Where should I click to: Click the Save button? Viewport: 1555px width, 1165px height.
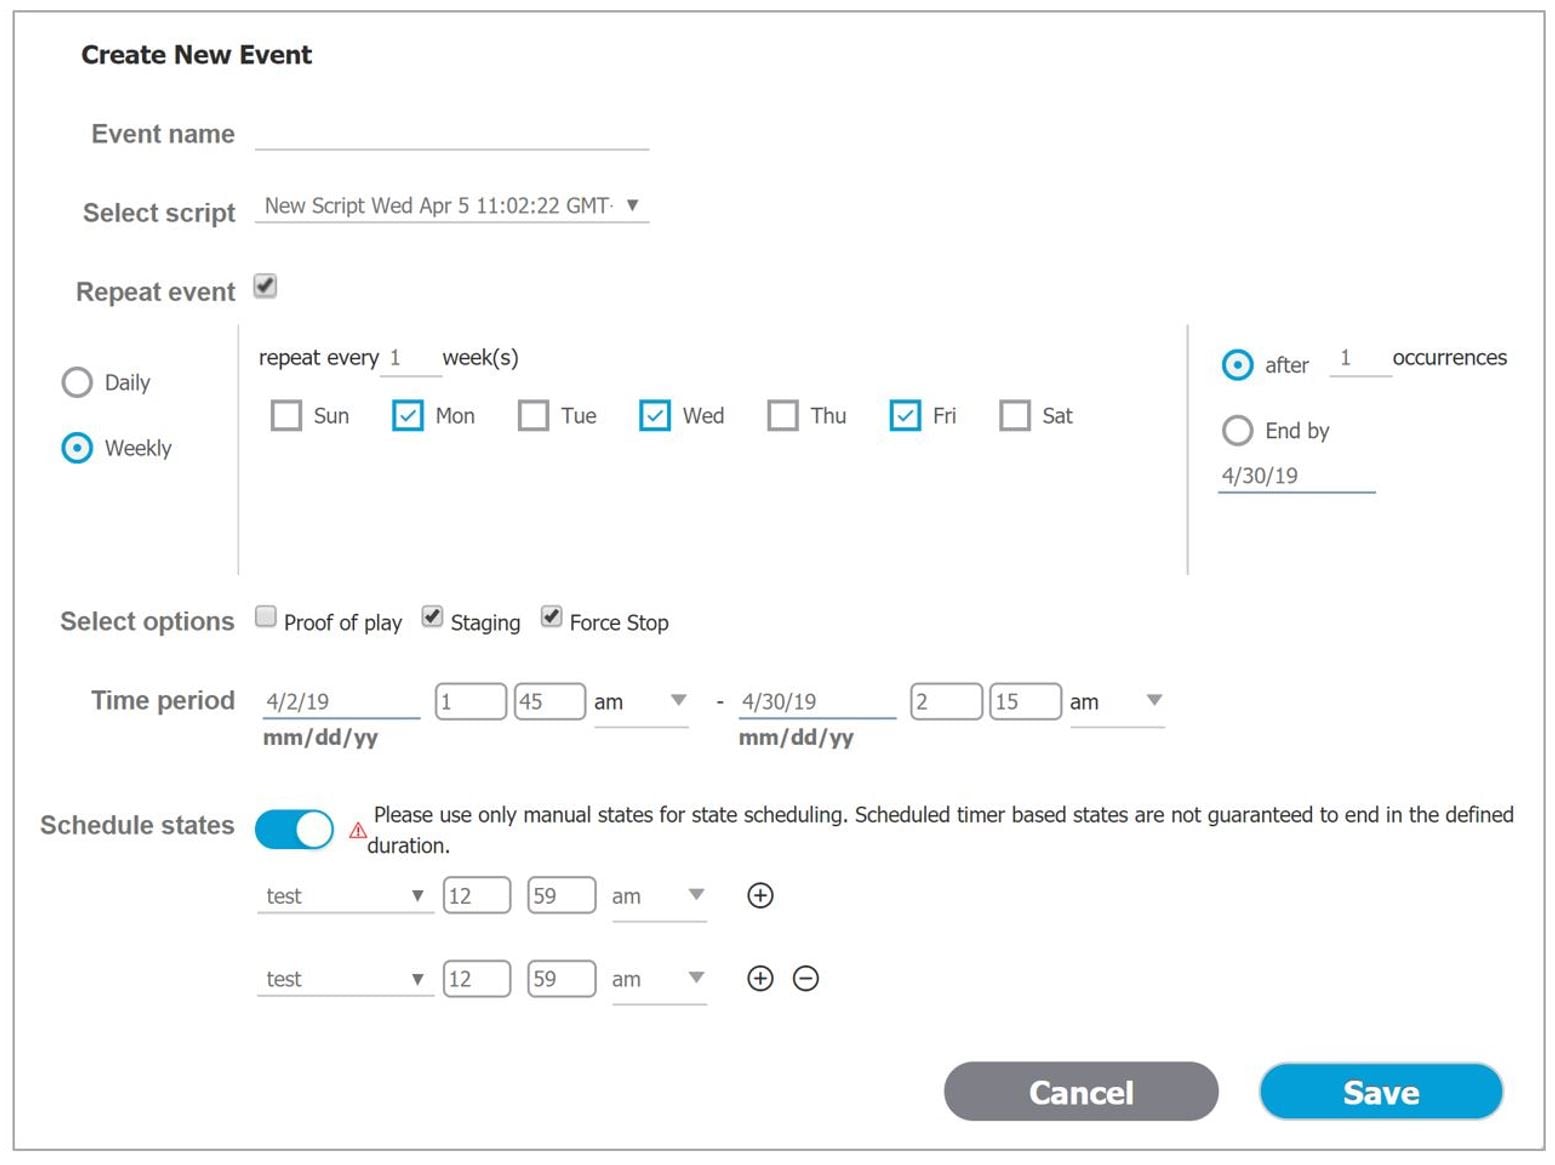pos(1381,1092)
